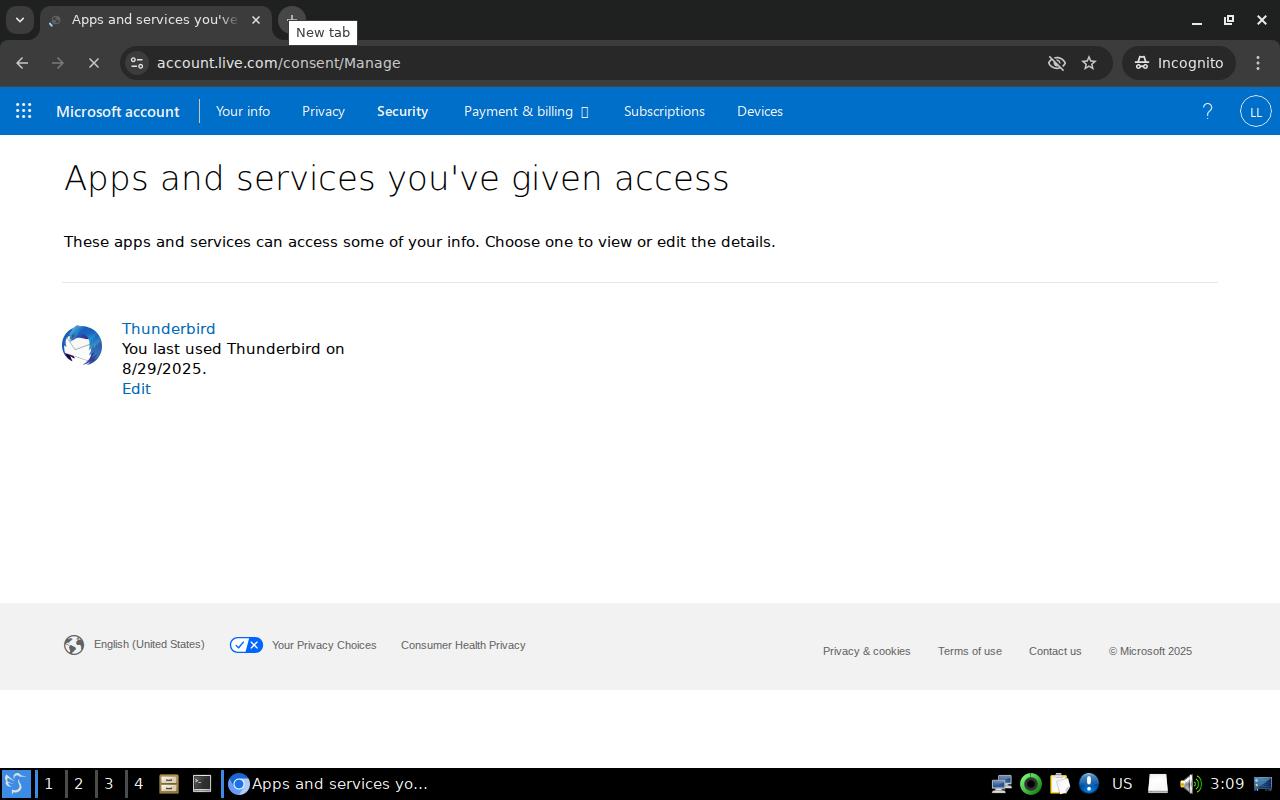The image size is (1280, 800).
Task: Click the network tray icon
Action: click(1001, 784)
